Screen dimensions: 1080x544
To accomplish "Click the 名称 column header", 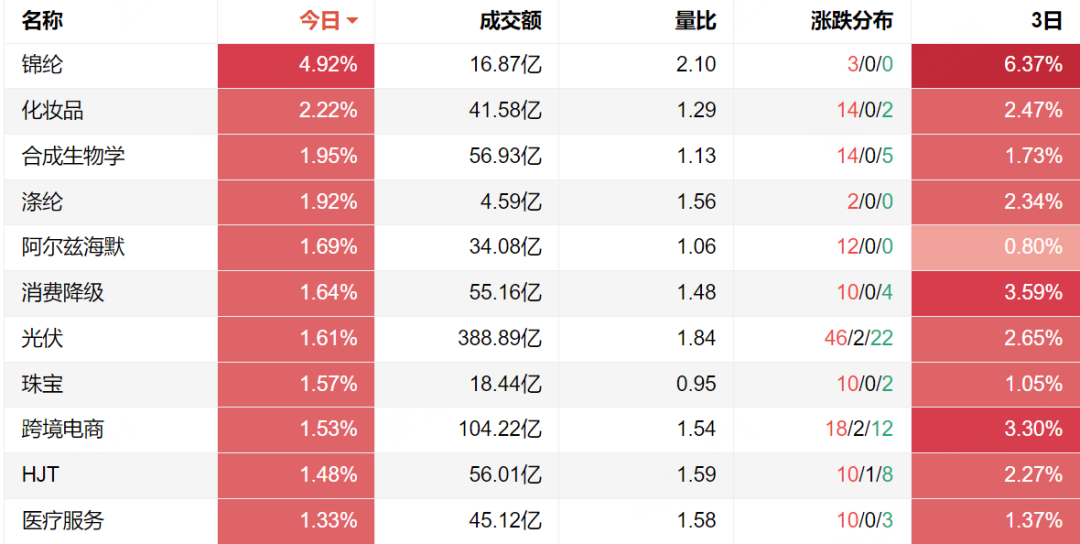I will [42, 21].
